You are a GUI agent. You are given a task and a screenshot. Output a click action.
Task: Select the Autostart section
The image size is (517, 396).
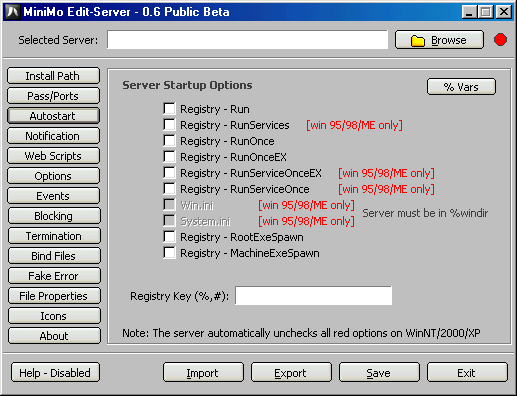point(53,116)
